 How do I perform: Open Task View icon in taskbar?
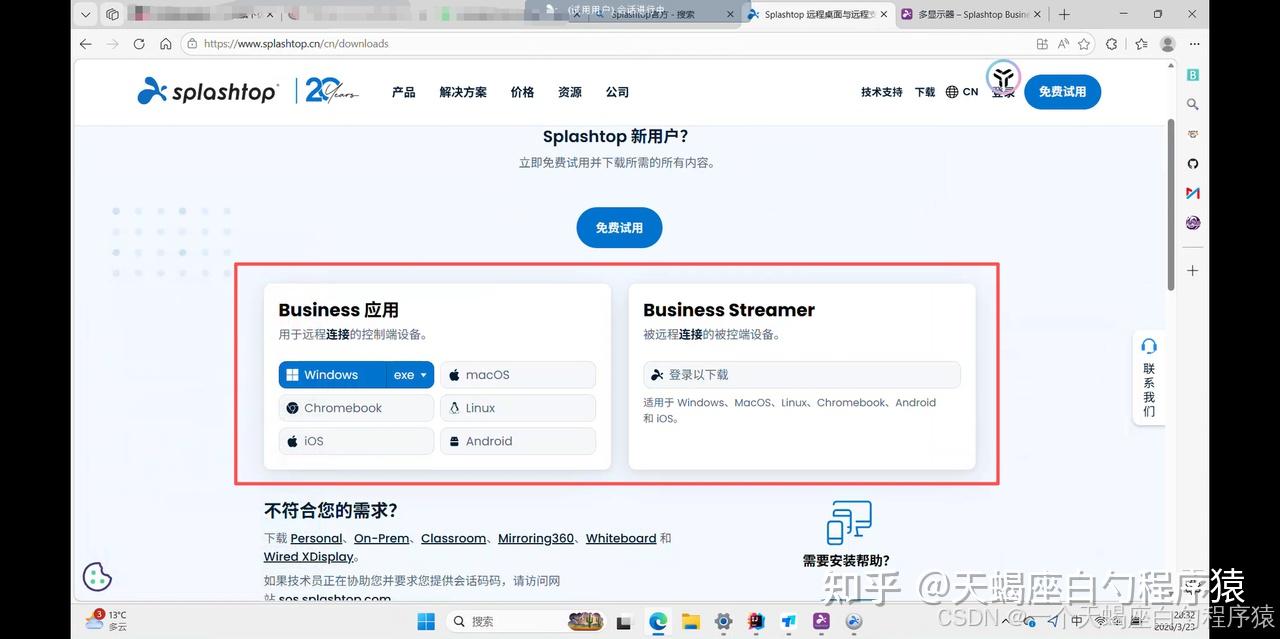point(624,621)
